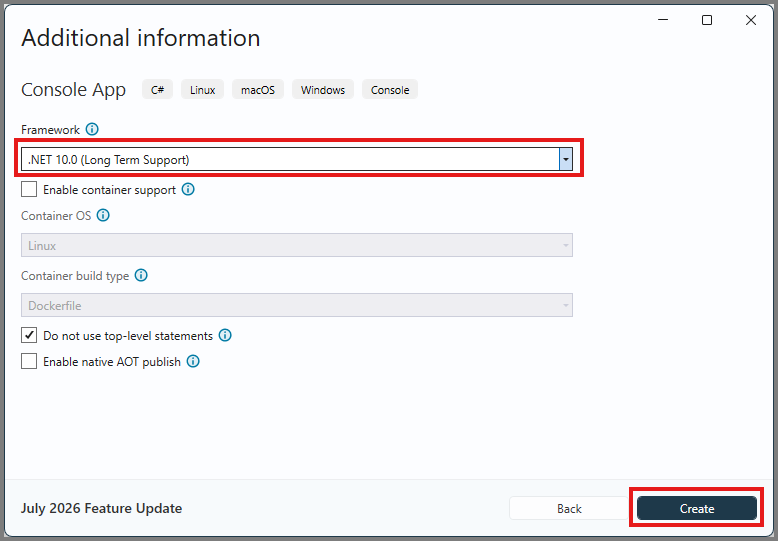Expand the Framework dropdown arrow

(x=566, y=159)
